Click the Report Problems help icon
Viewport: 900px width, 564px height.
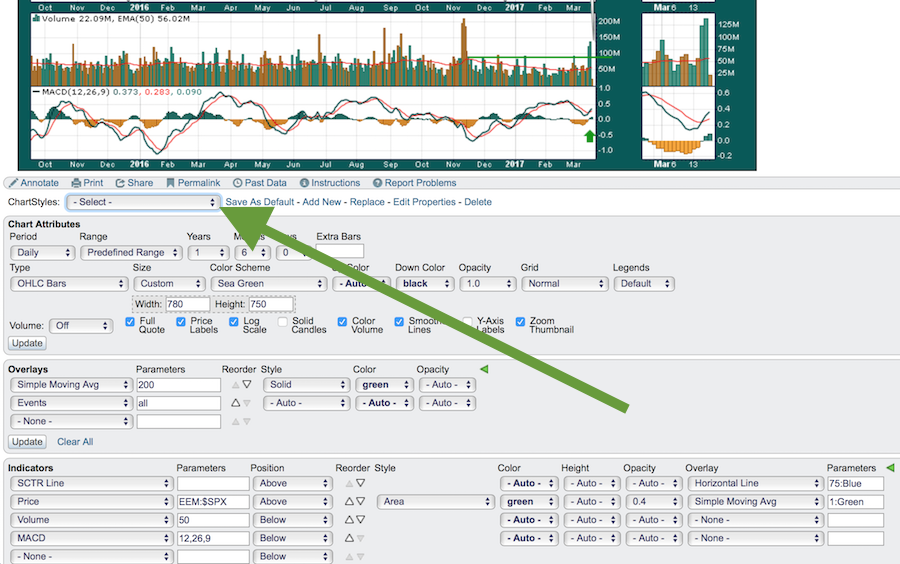pyautogui.click(x=377, y=183)
